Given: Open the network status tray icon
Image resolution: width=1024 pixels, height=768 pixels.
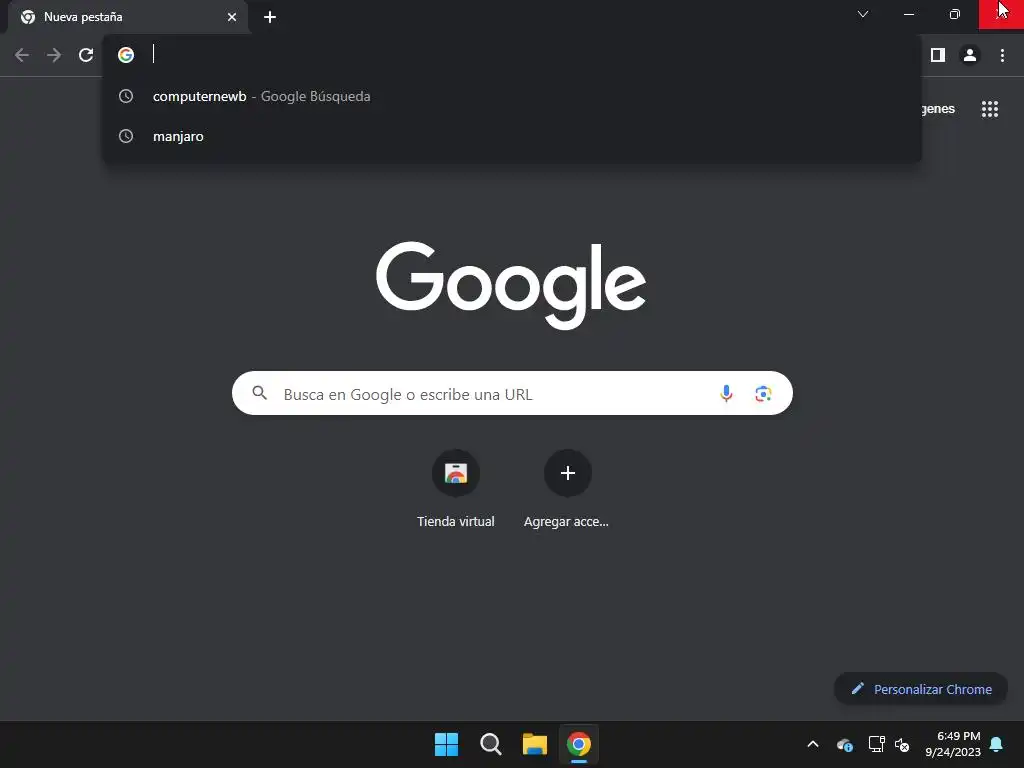Looking at the screenshot, I should pos(876,744).
